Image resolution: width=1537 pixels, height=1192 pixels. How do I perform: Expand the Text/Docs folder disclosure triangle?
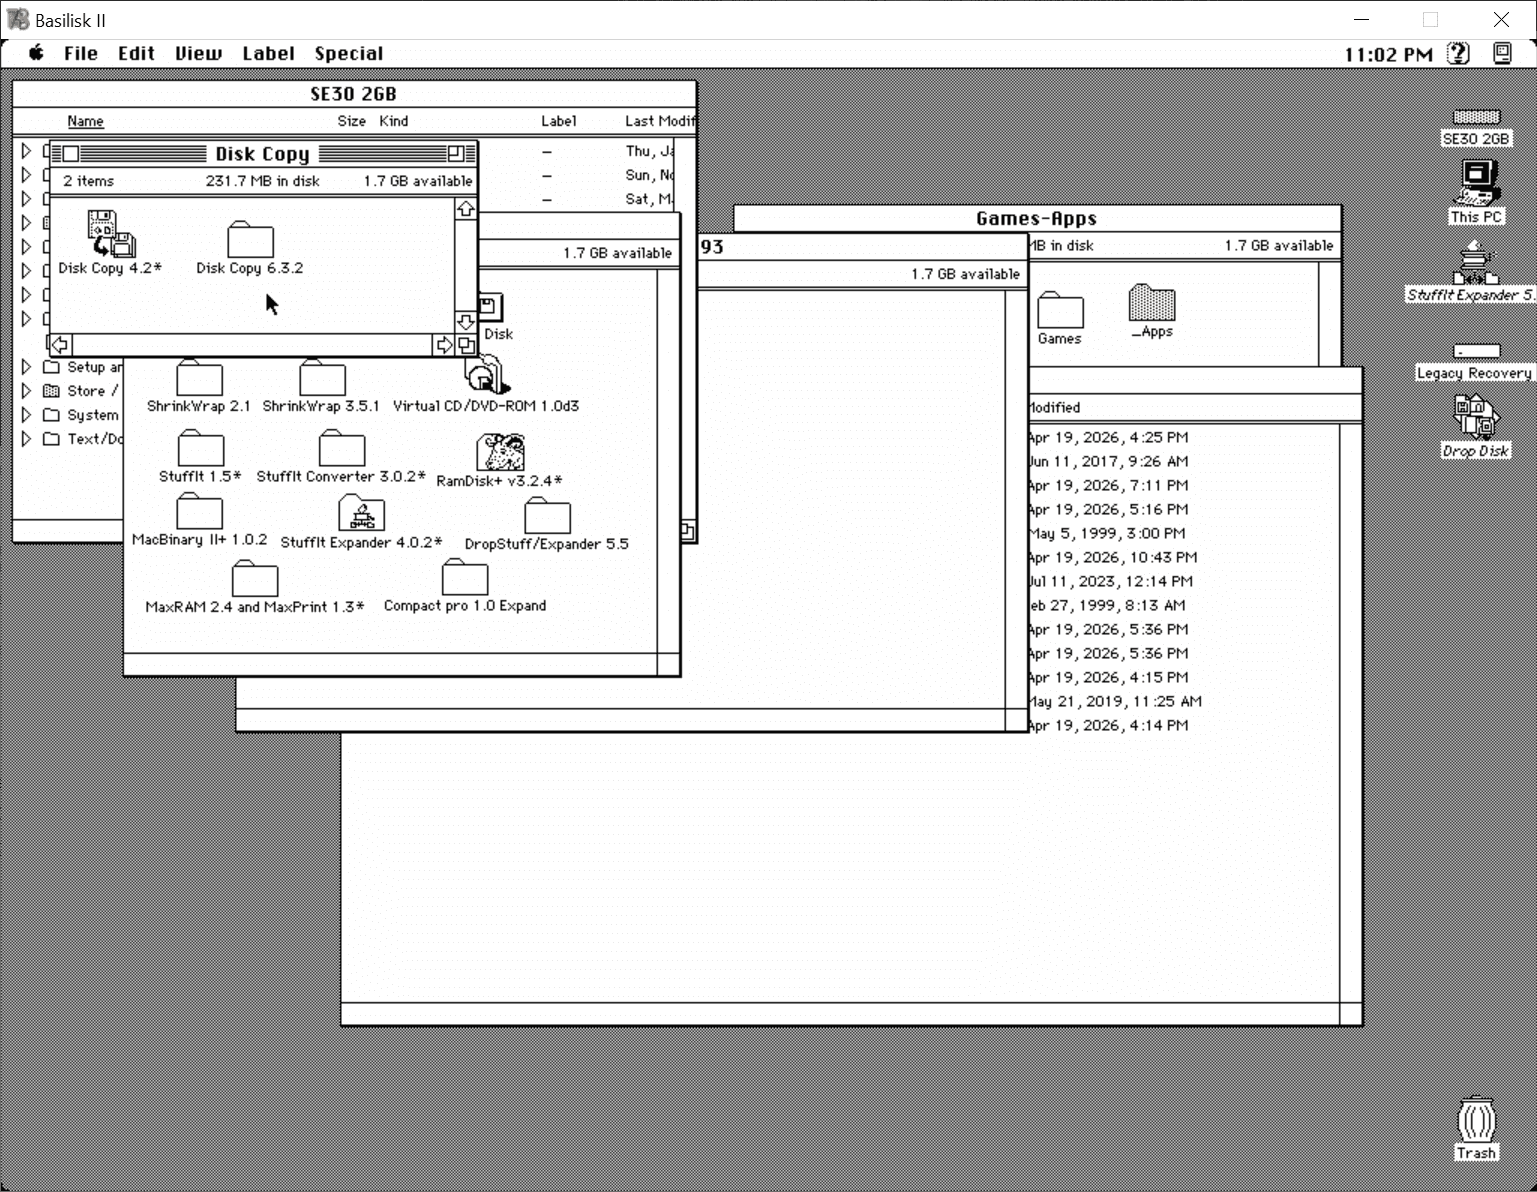coord(27,438)
